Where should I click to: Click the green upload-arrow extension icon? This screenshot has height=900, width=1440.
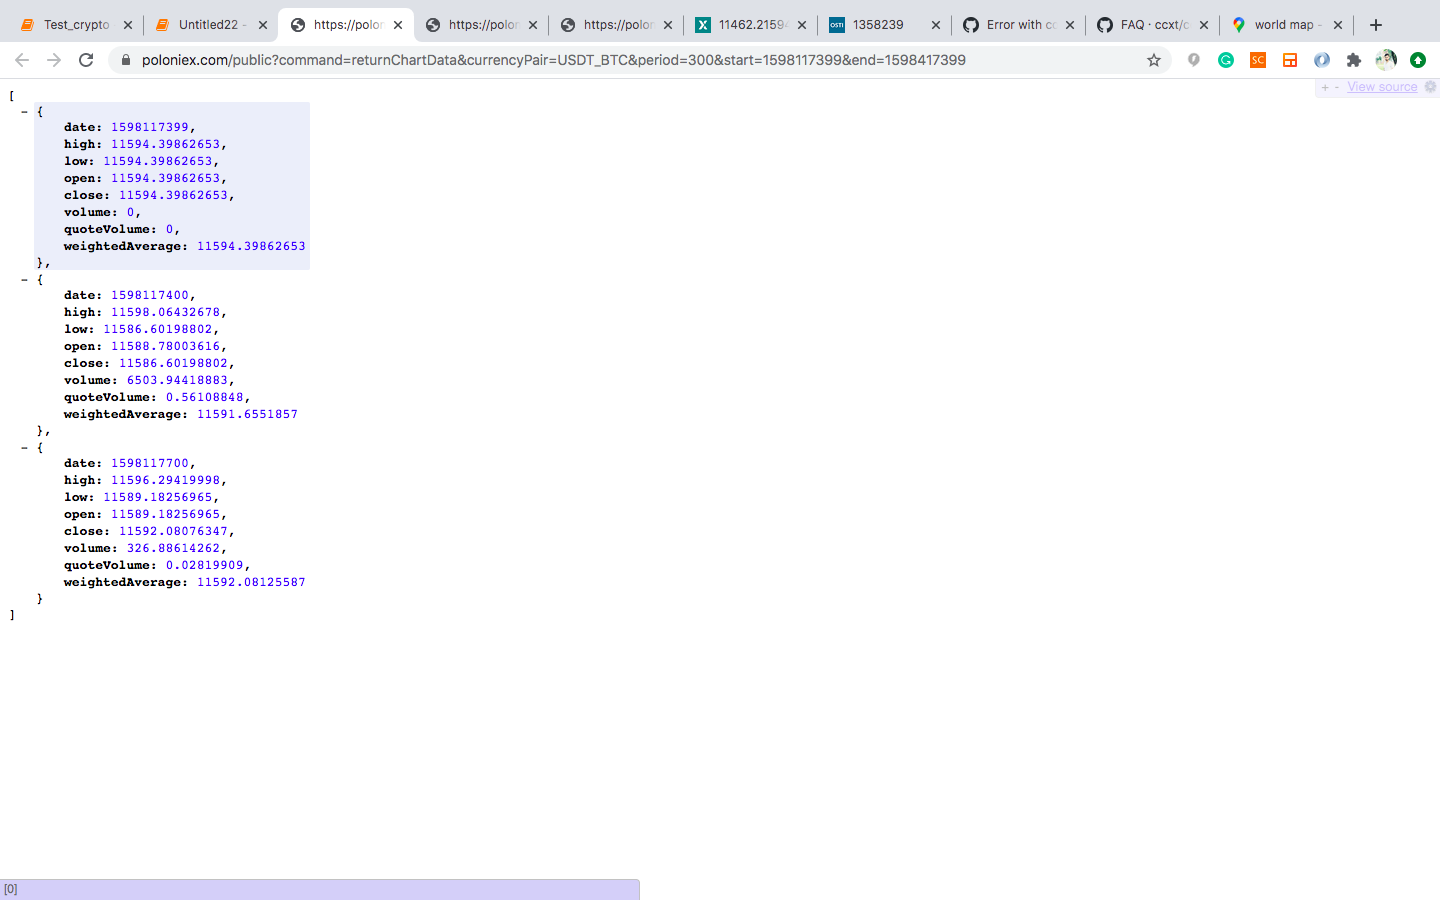click(x=1418, y=60)
